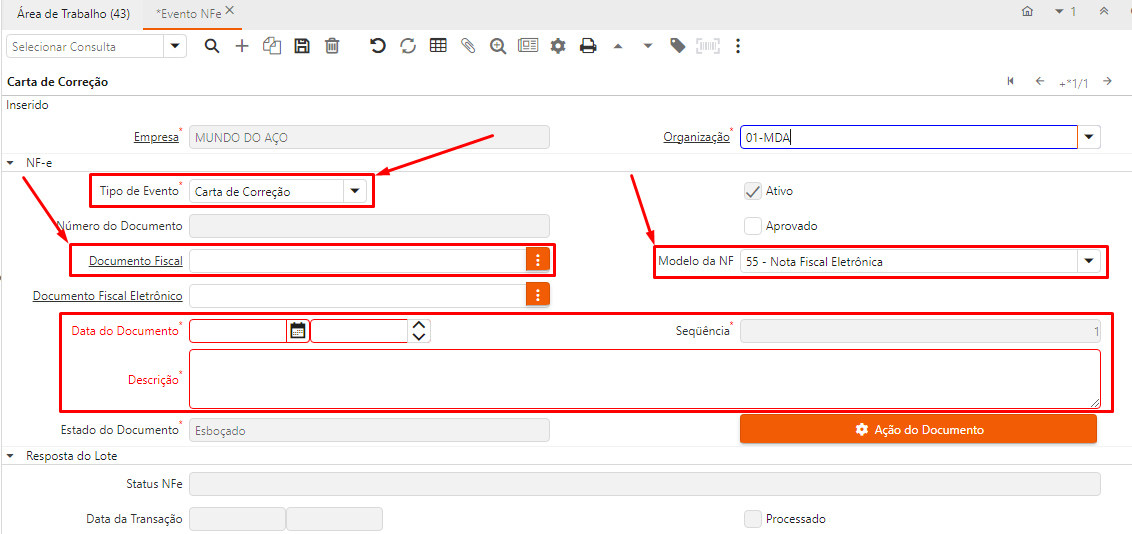Select the Evento NFe tab

click(x=187, y=12)
